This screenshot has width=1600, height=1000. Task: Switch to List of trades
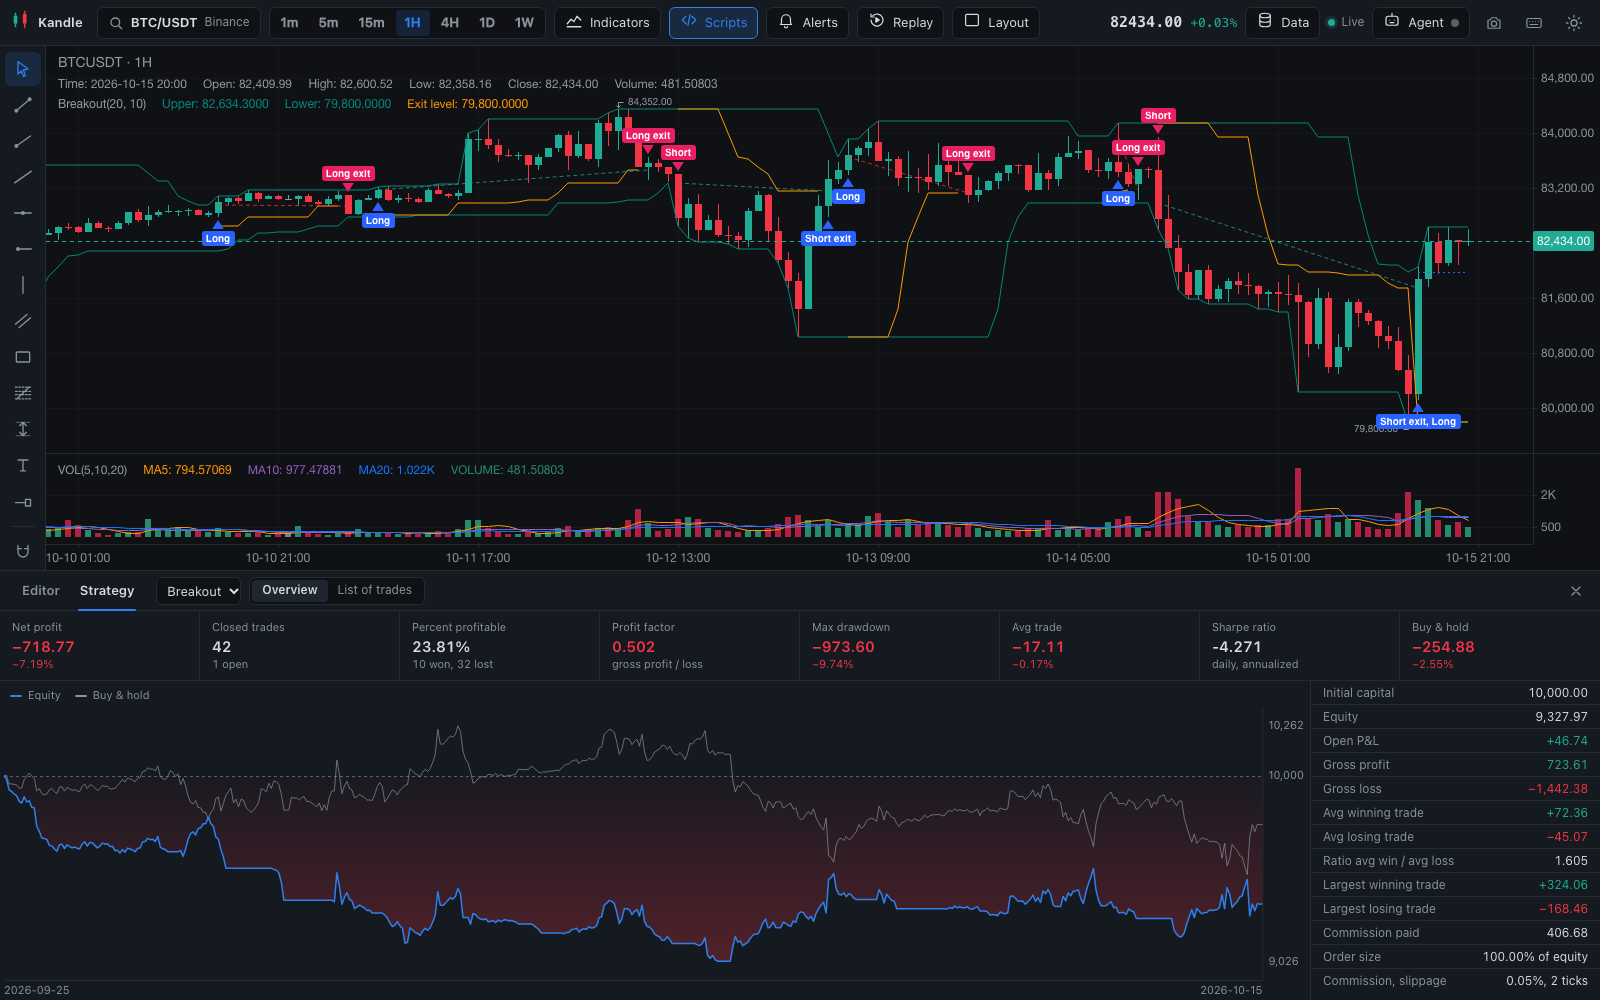click(375, 590)
